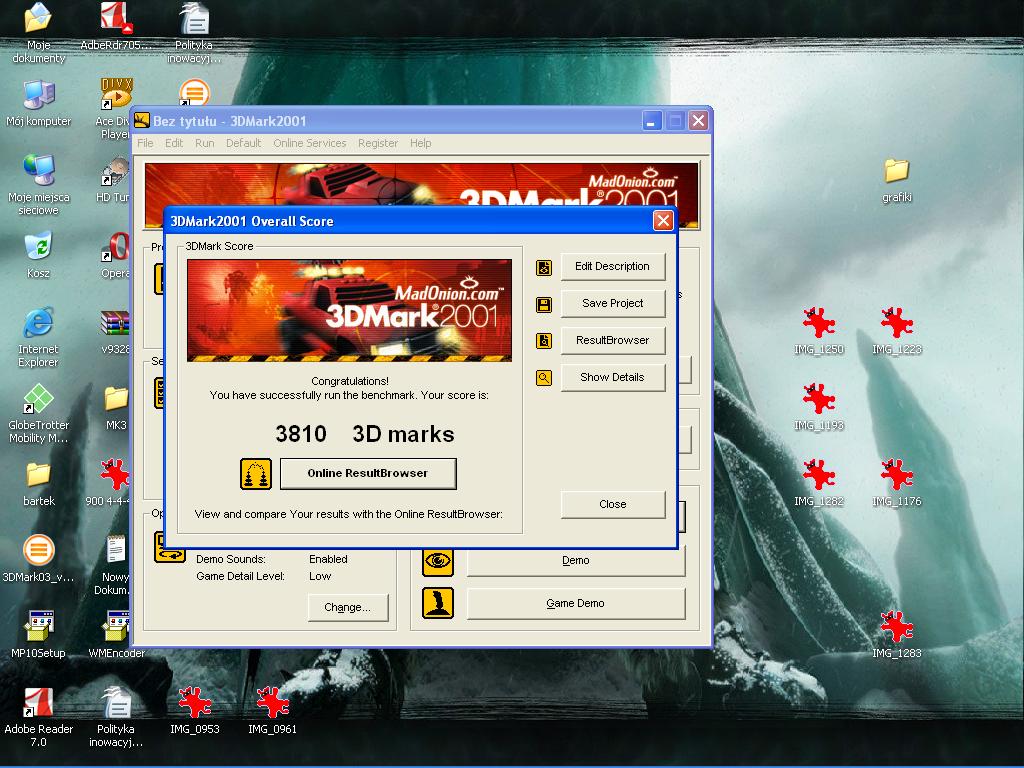Click the joystick icon beside Game Demo

coord(438,603)
